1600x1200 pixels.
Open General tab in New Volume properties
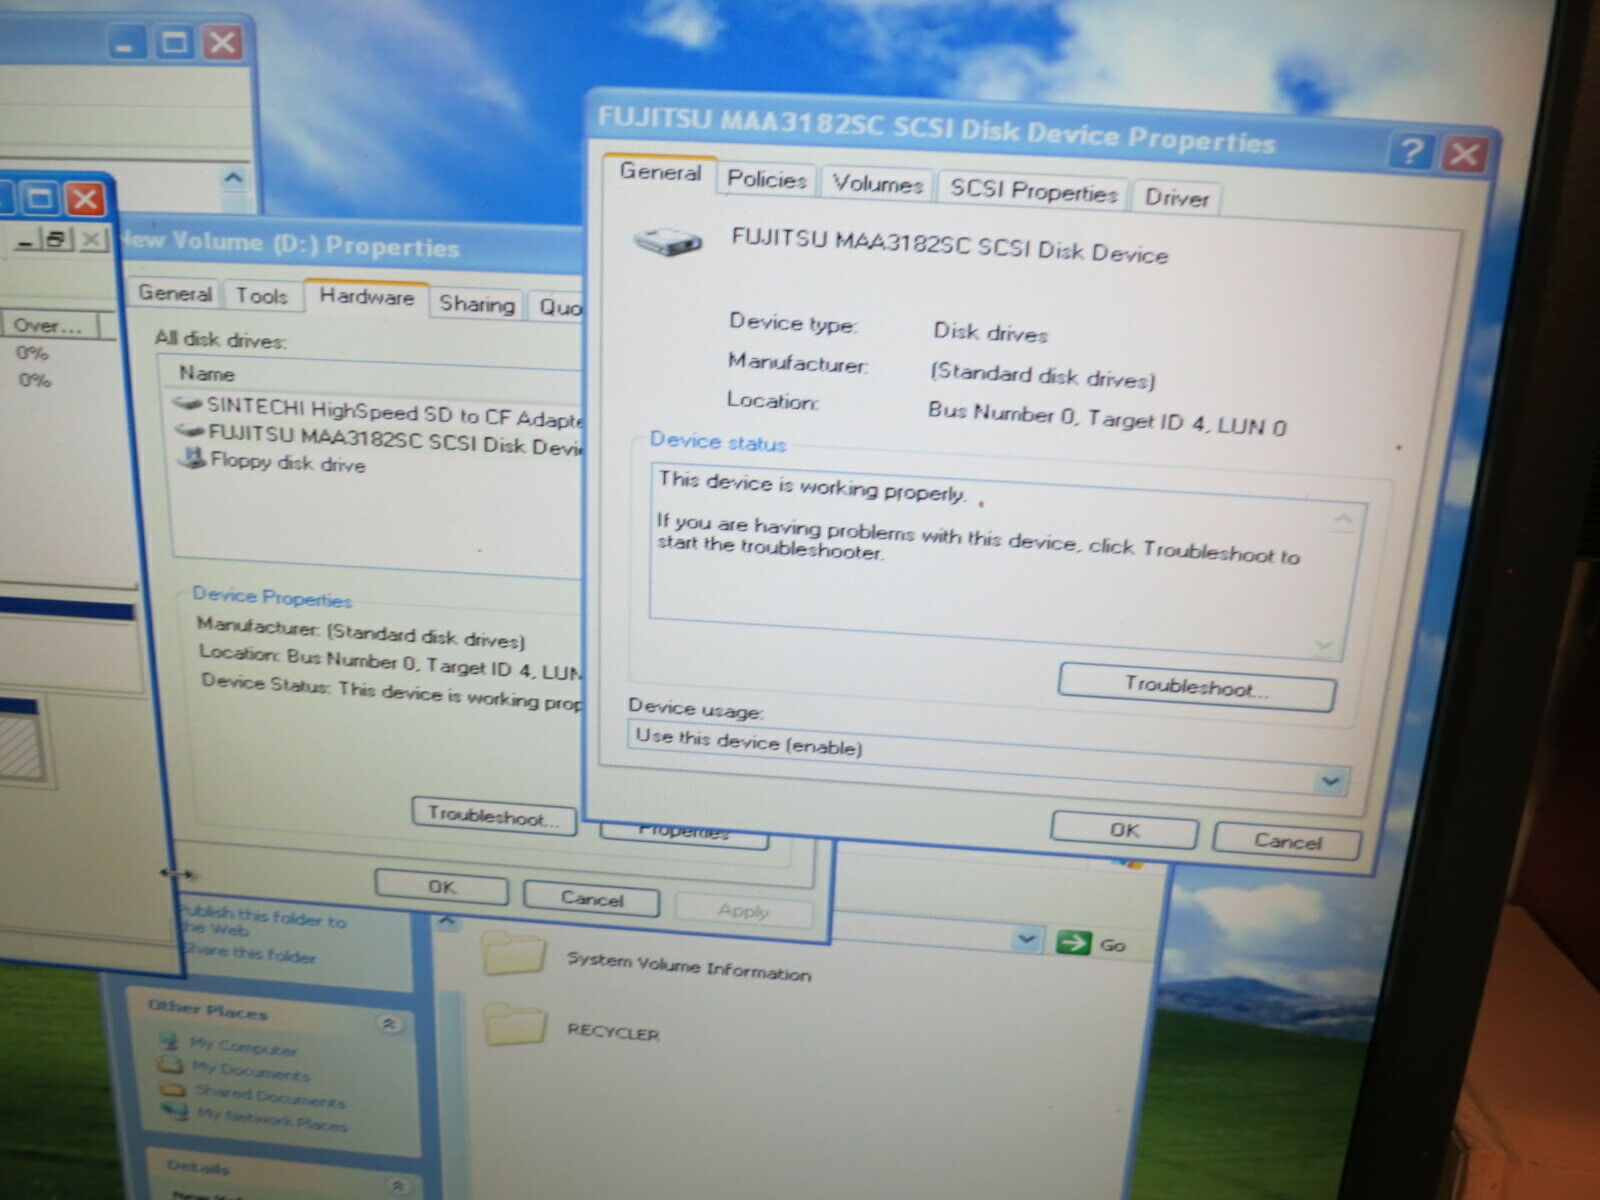click(x=175, y=293)
